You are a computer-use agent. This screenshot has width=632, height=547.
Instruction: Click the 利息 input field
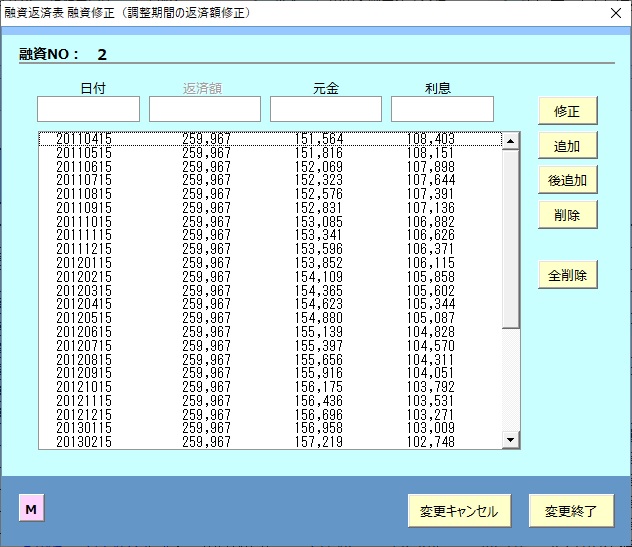click(442, 109)
